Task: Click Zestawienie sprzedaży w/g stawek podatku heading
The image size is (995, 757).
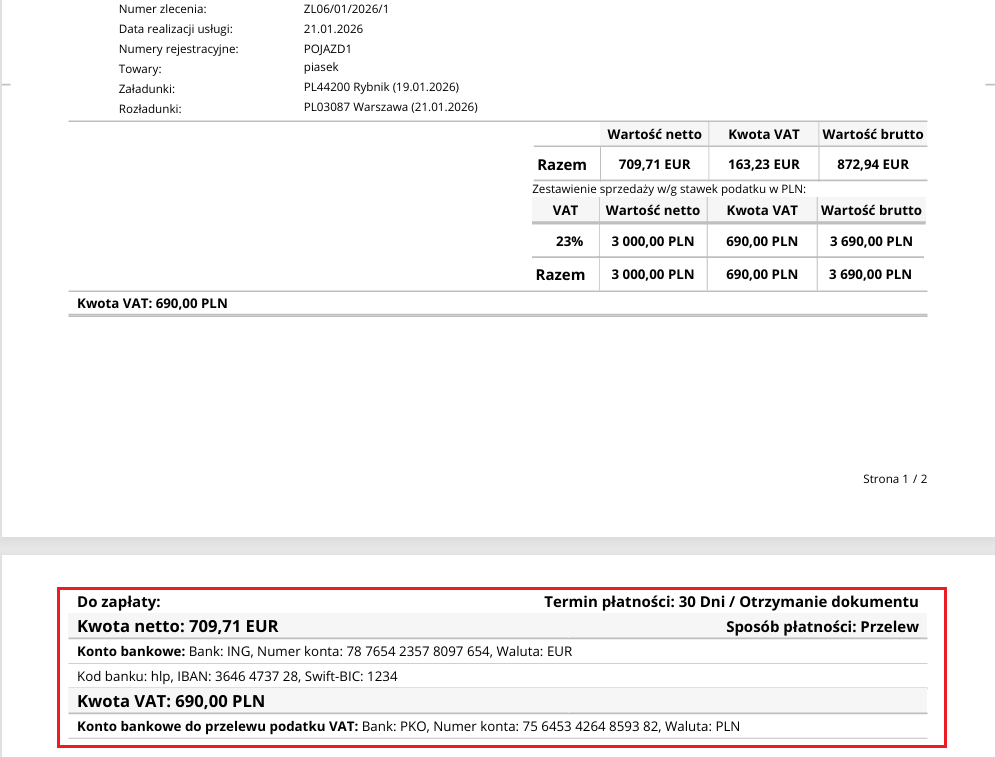Action: pyautogui.click(x=669, y=189)
